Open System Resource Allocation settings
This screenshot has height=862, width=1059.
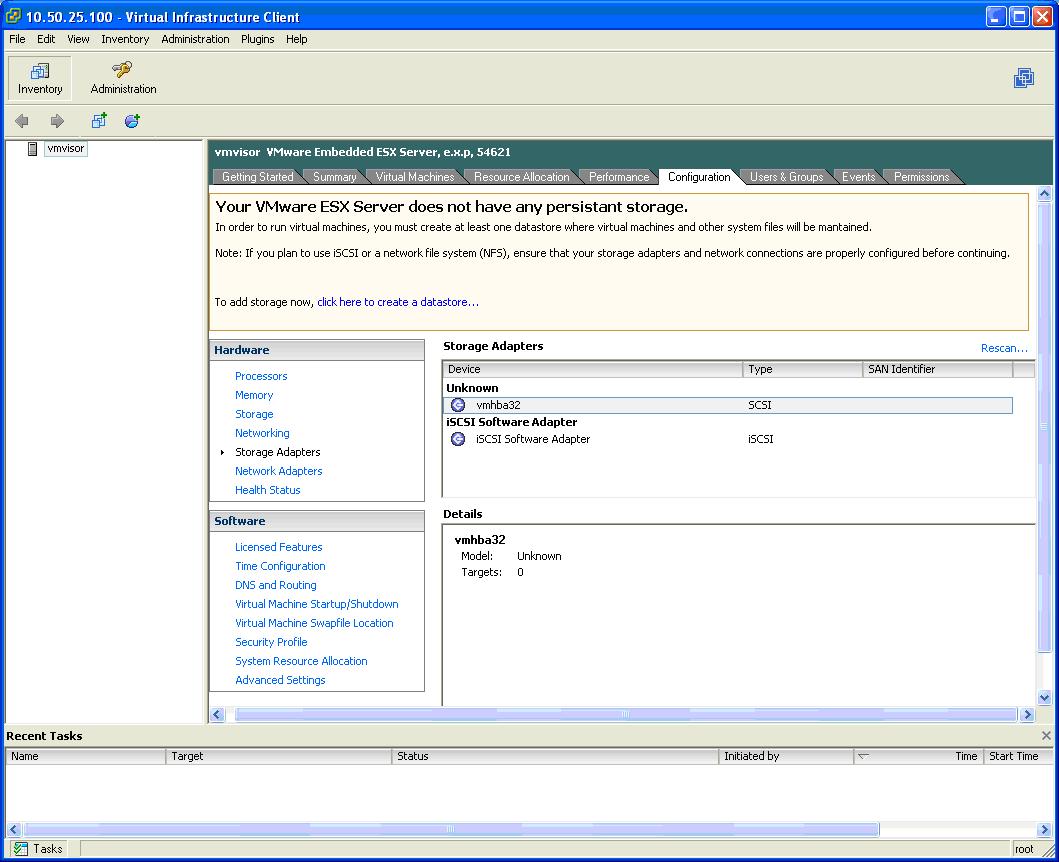coord(301,661)
